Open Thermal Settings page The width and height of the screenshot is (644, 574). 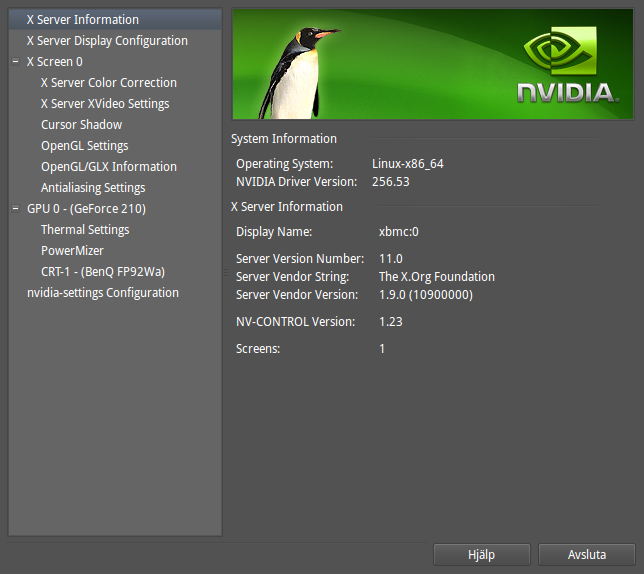click(85, 230)
